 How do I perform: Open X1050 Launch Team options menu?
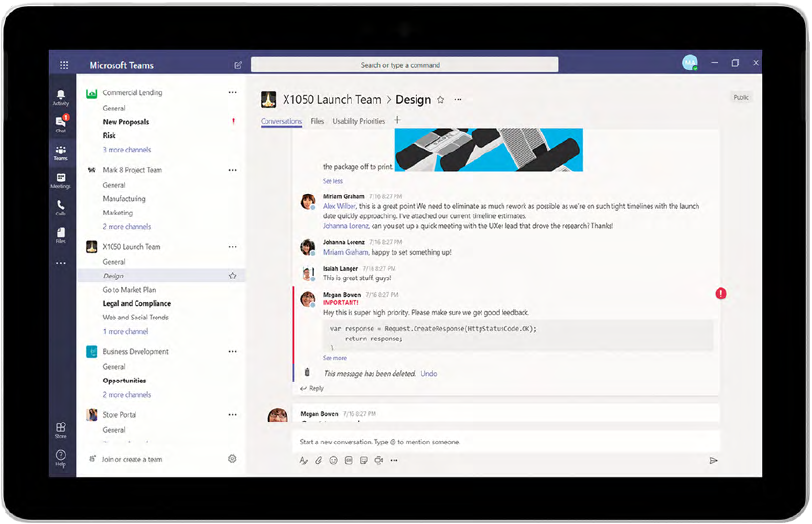click(233, 246)
